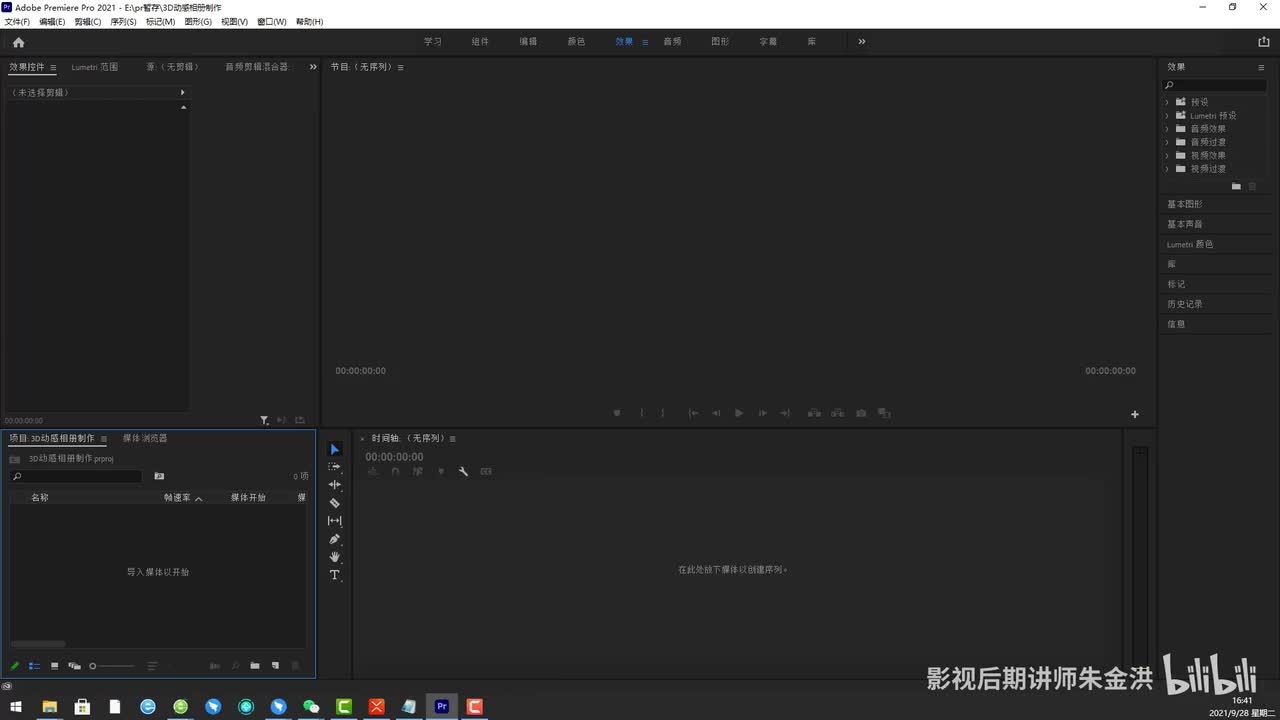
Task: Toggle captions track options icon in timeline
Action: click(x=486, y=471)
